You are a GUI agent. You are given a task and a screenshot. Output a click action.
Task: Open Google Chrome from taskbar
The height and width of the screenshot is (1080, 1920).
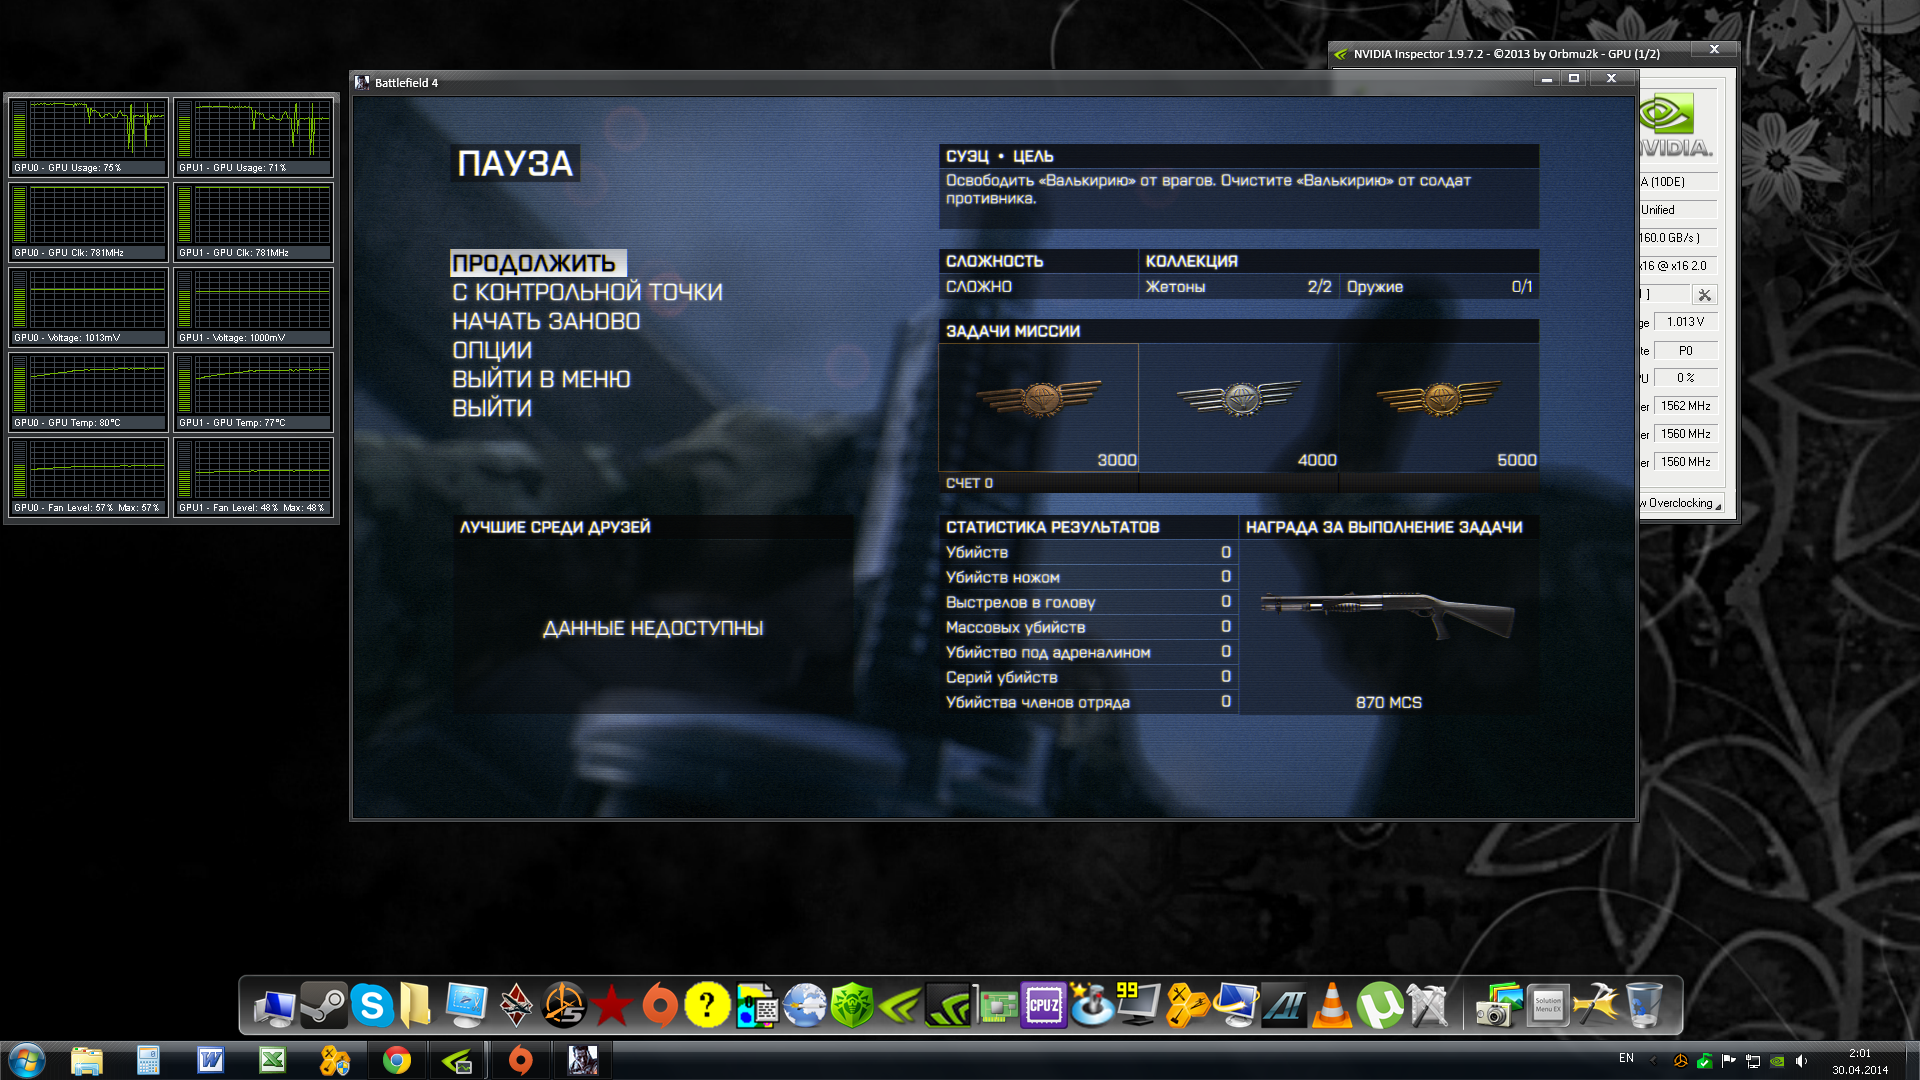pyautogui.click(x=397, y=1060)
